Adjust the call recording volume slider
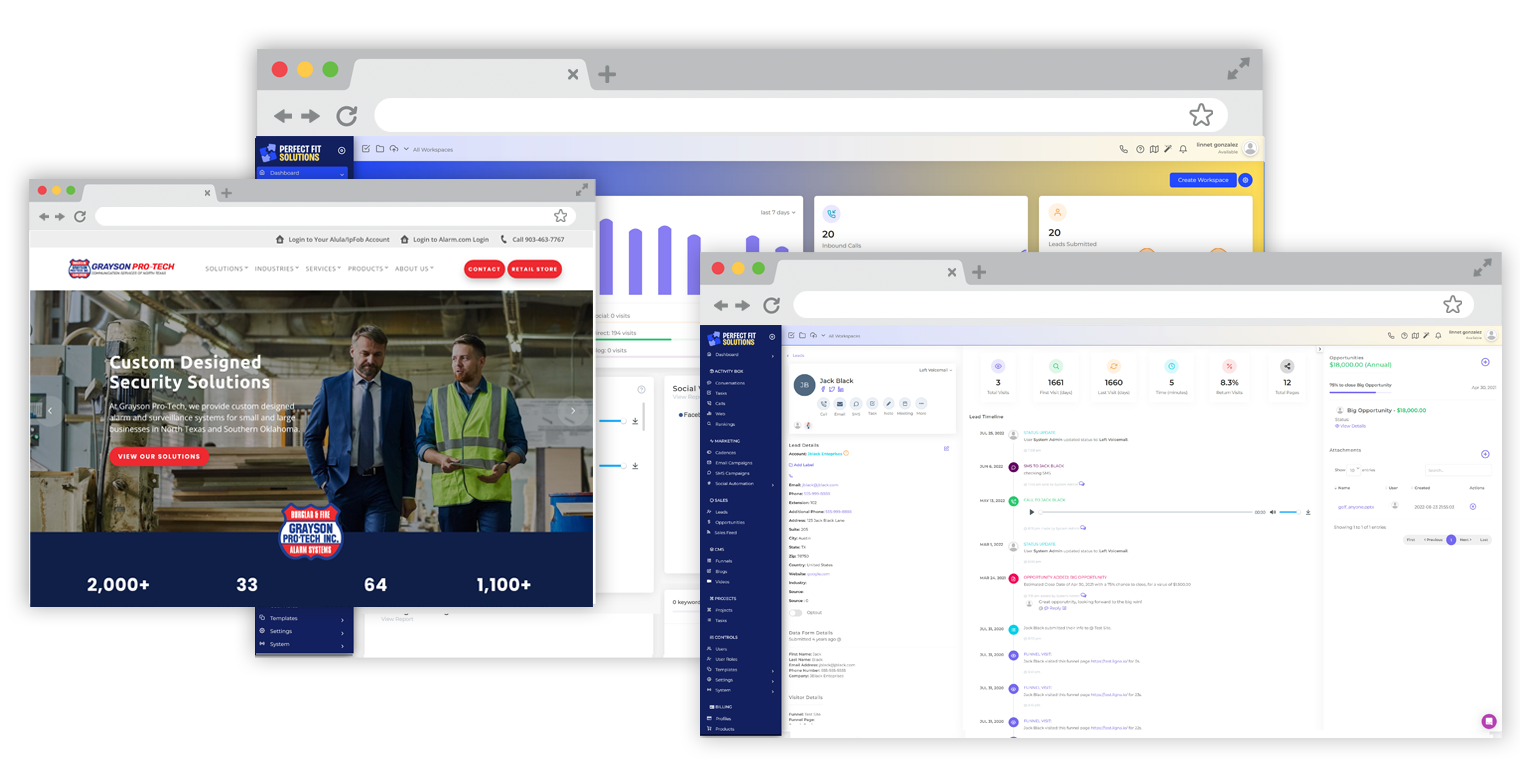 click(x=1289, y=512)
